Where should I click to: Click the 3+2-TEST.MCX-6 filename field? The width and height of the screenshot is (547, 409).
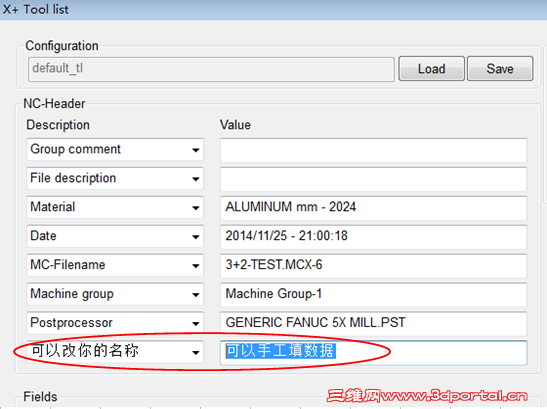tap(373, 266)
